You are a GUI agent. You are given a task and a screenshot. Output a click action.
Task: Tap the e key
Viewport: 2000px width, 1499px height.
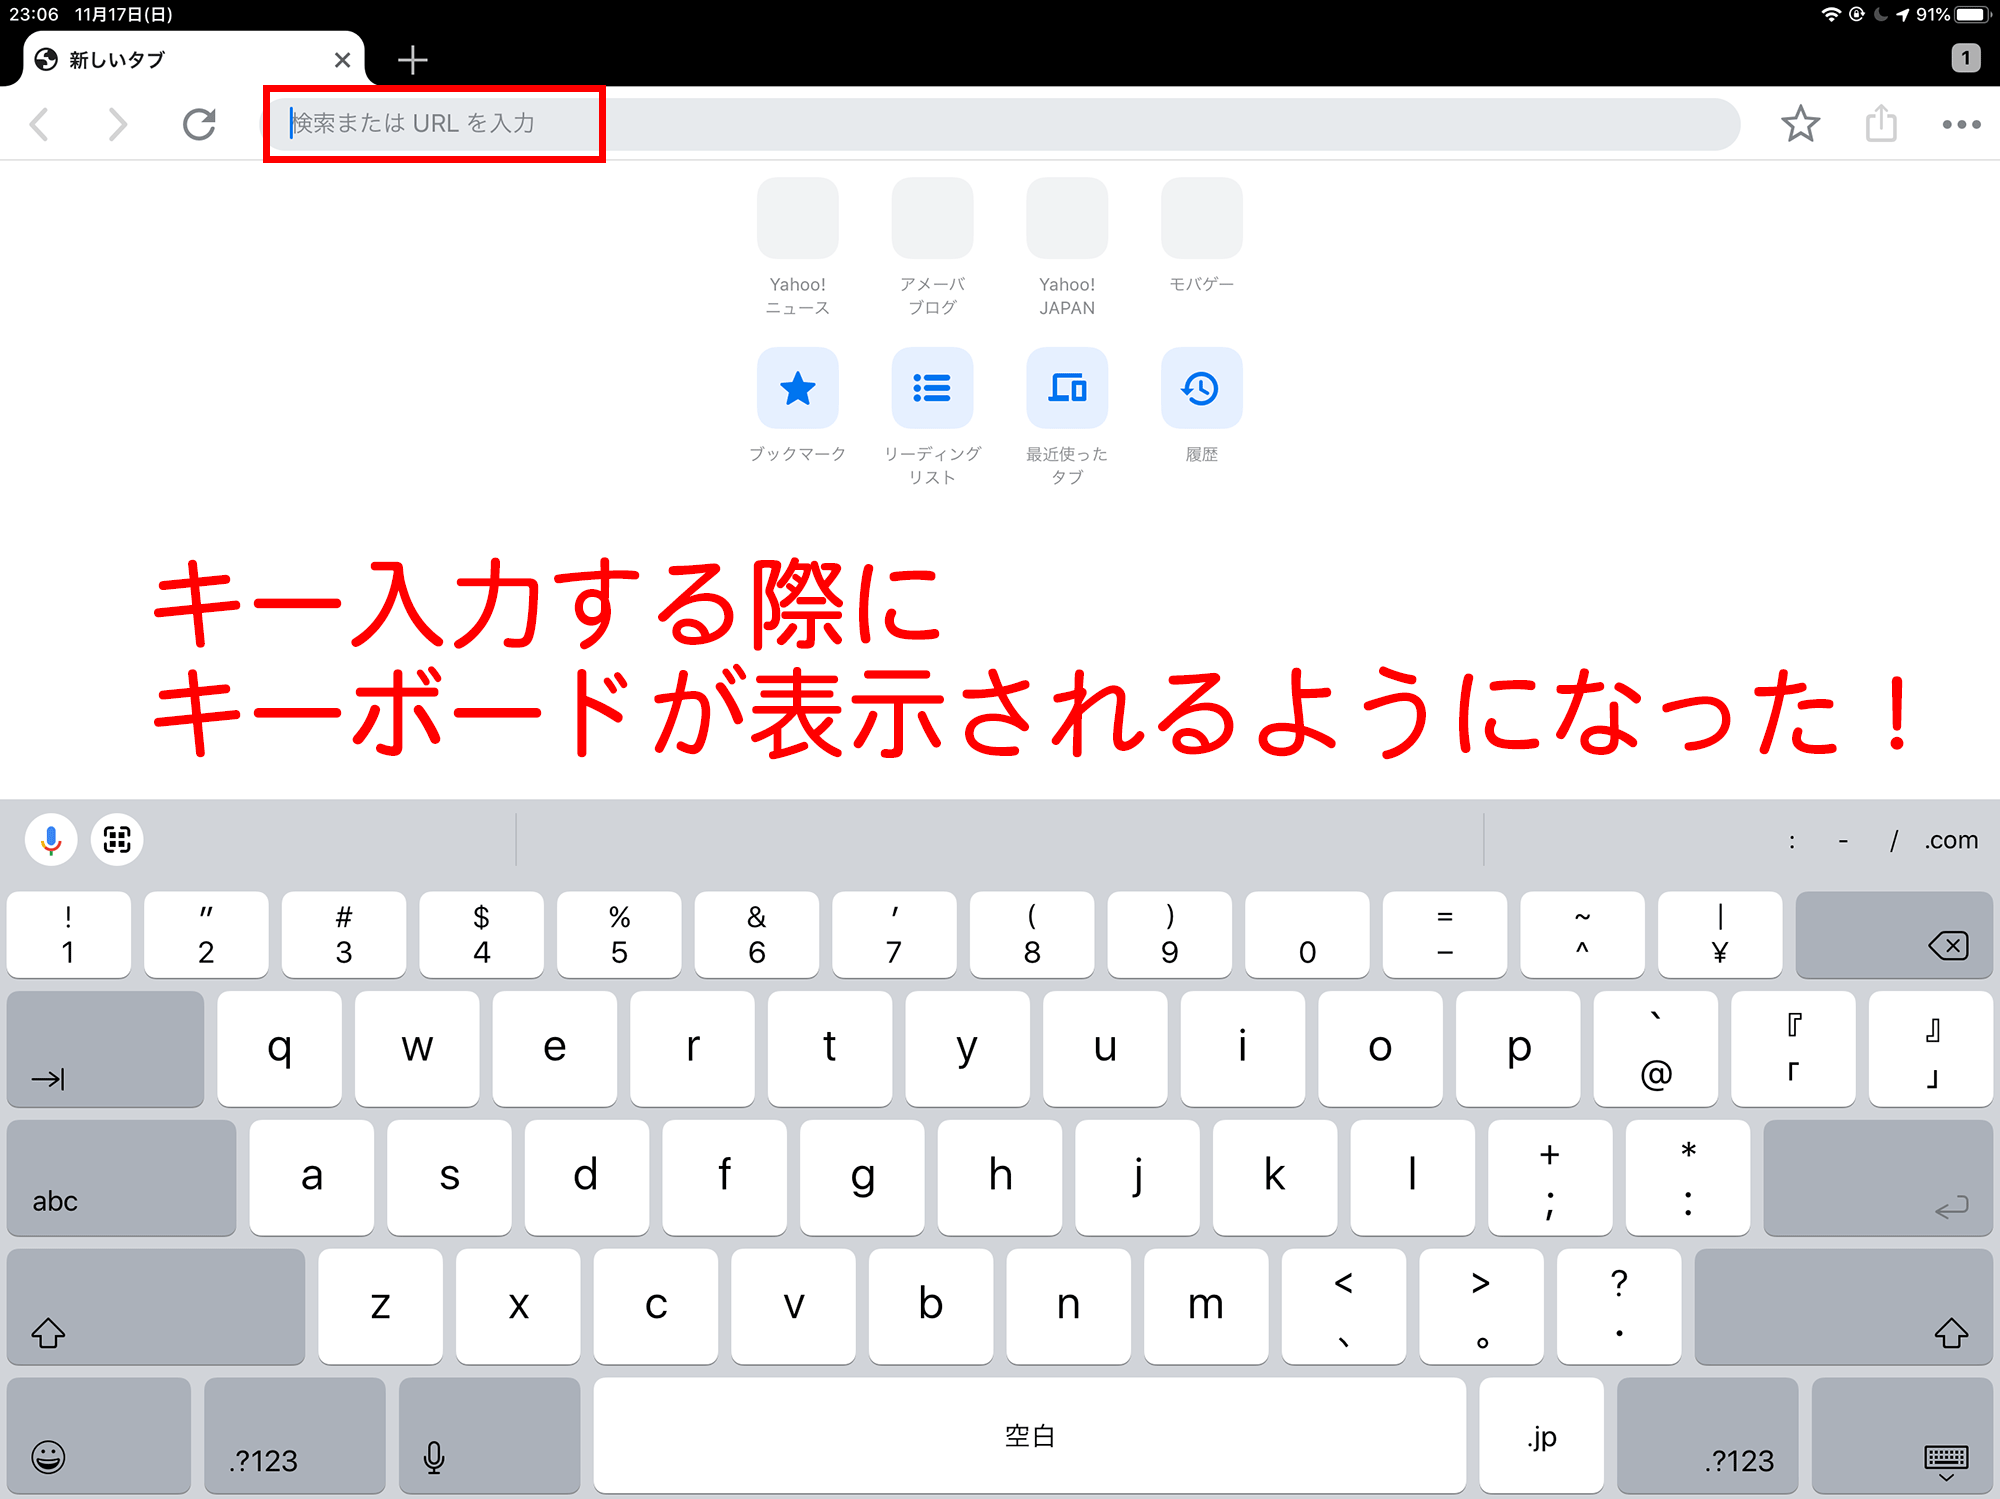(x=554, y=1049)
